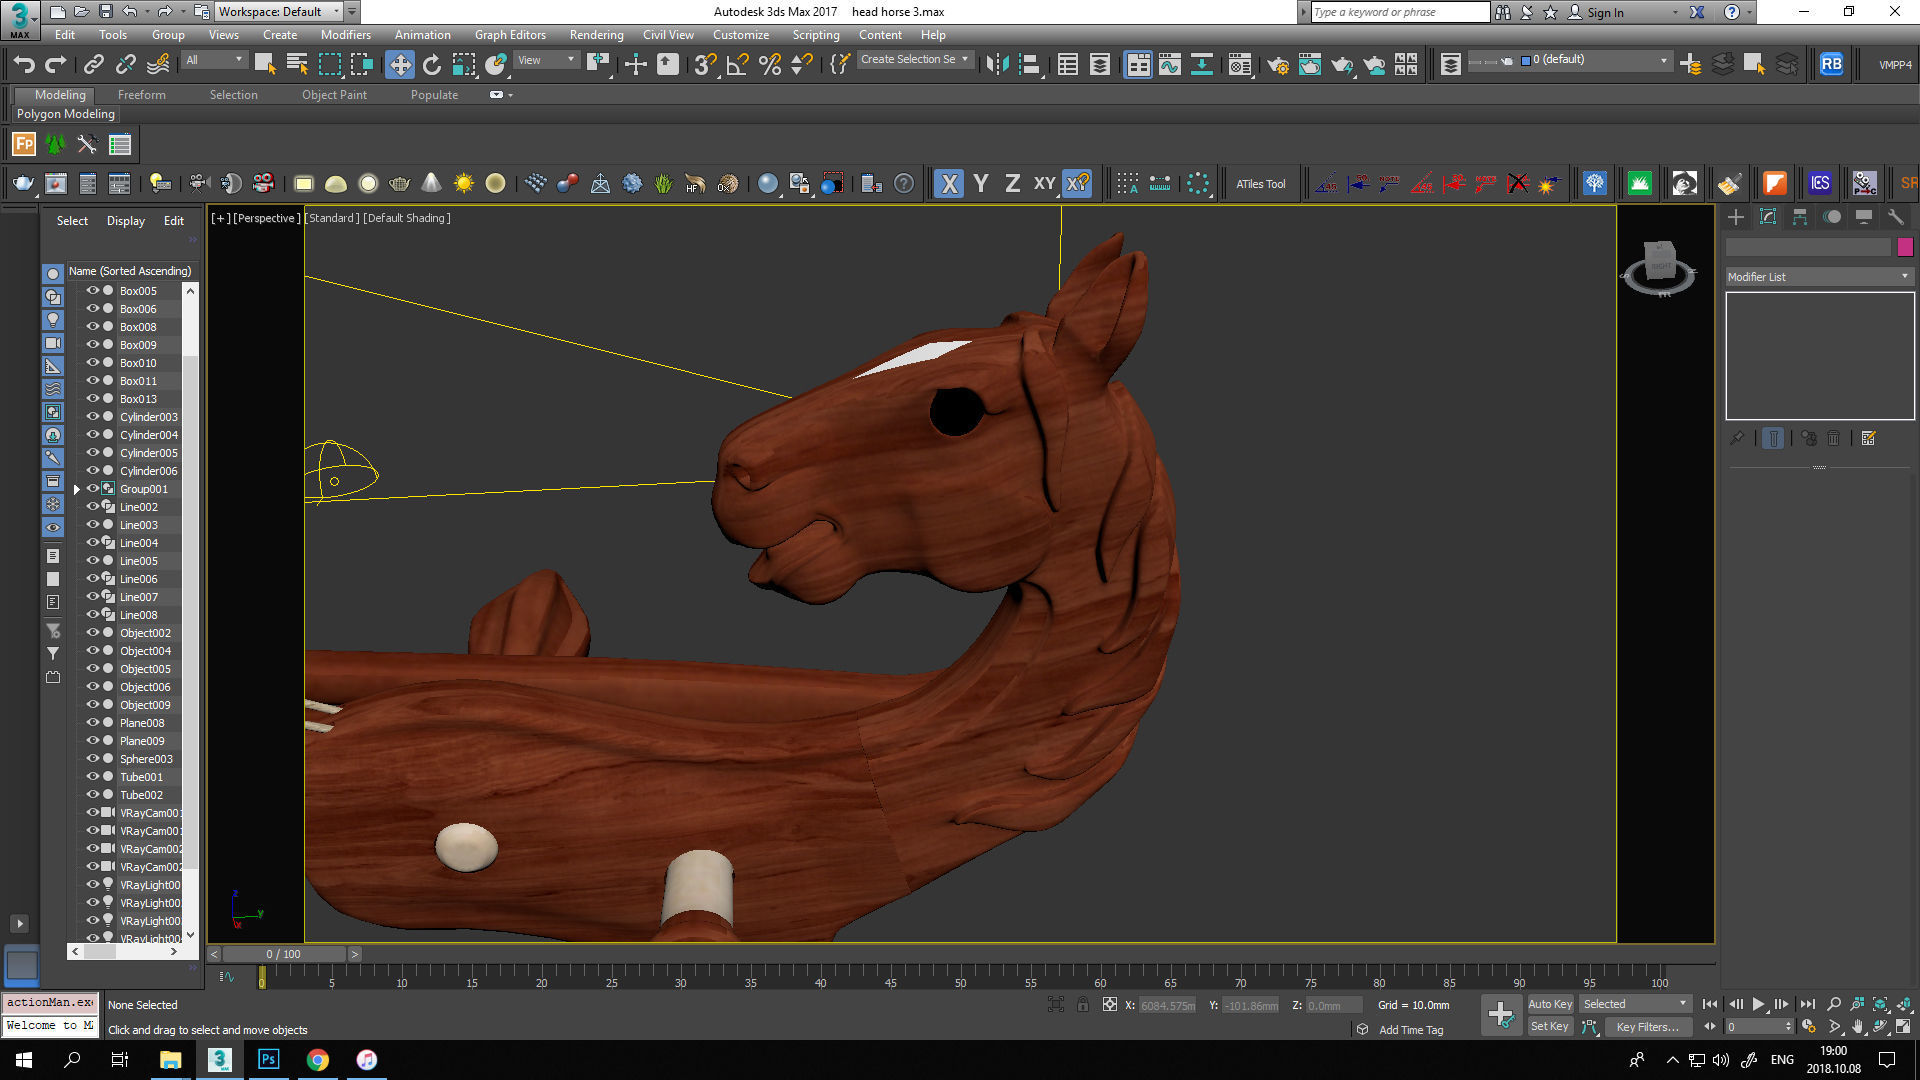The image size is (1920, 1080).
Task: Open the Modify command panel tab
Action: pyautogui.click(x=1767, y=217)
